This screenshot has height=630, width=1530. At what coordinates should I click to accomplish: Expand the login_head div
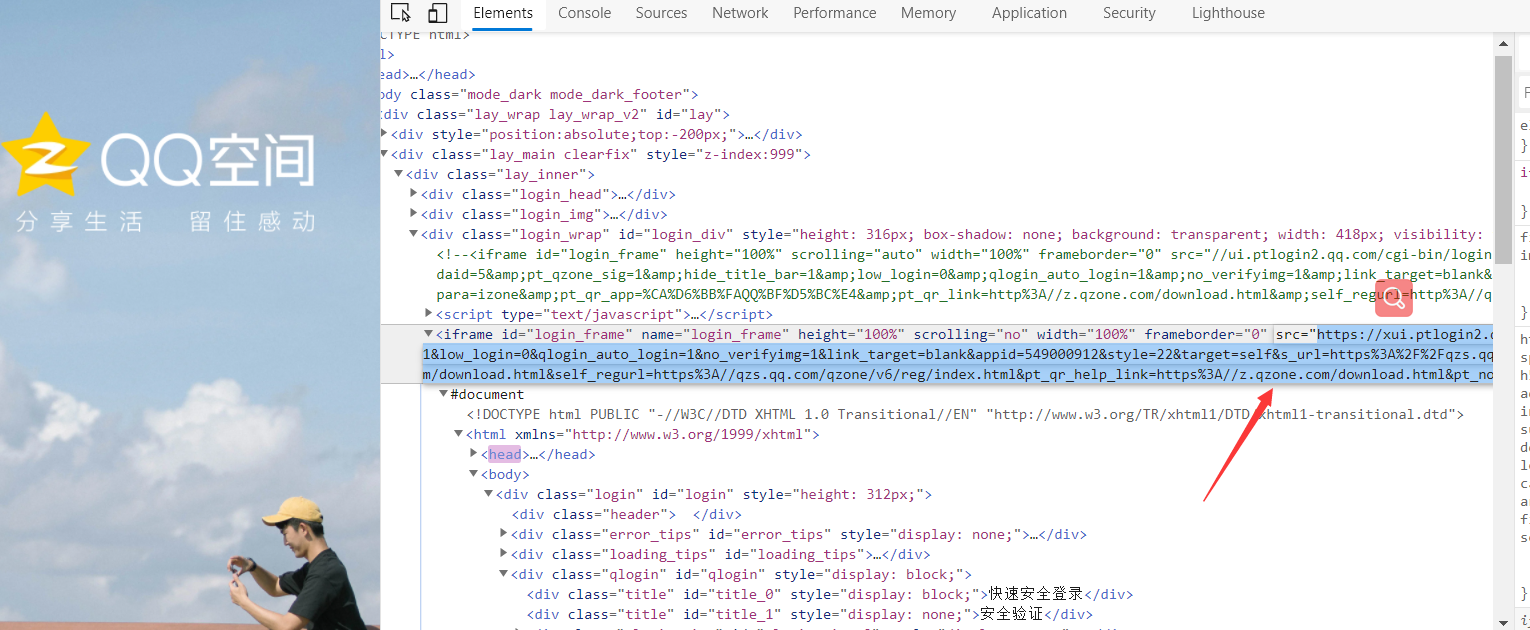click(415, 194)
